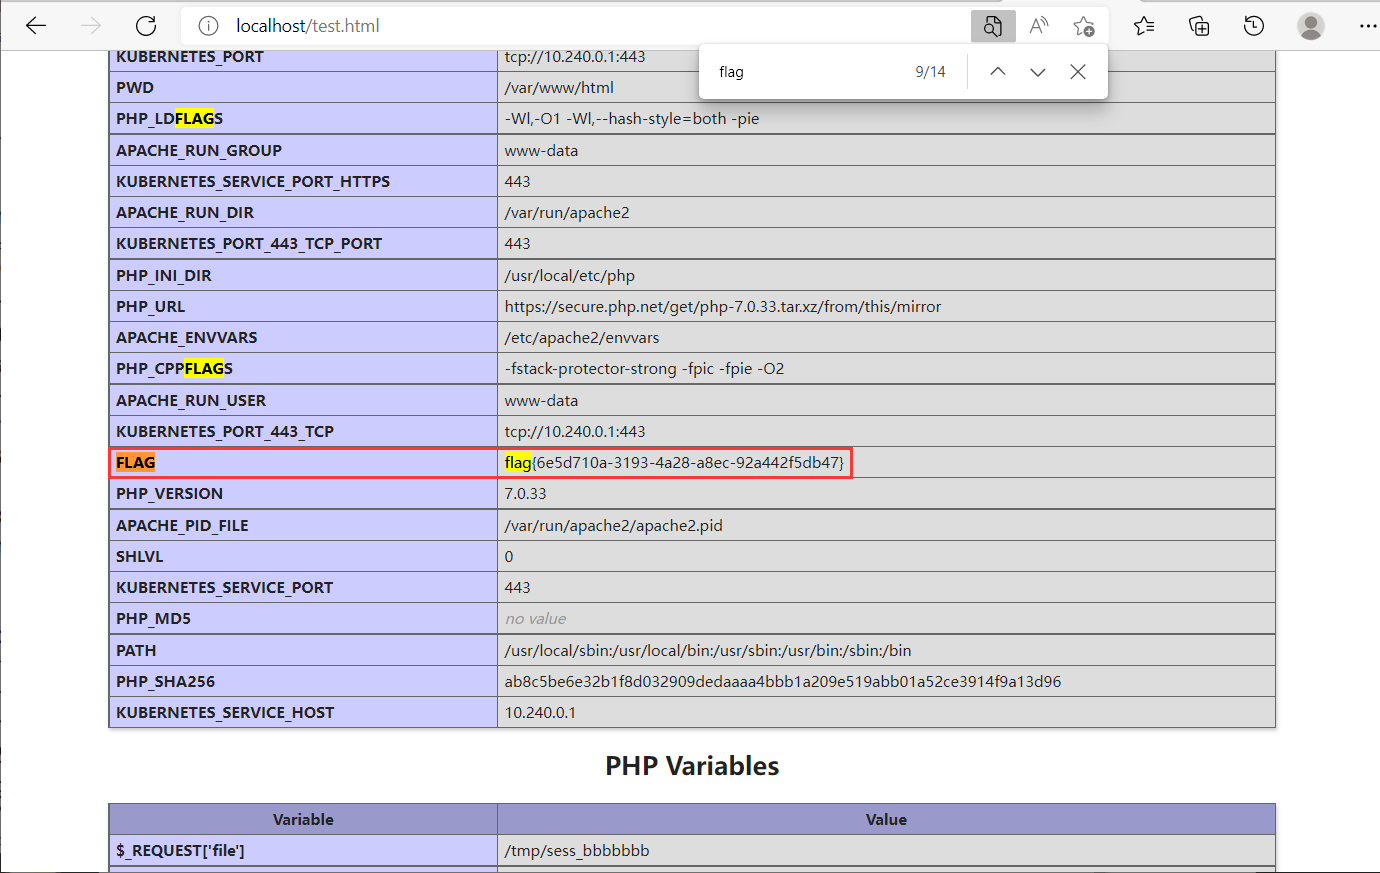Select the KUBERNETES_SERVICE_HOST variable name
The width and height of the screenshot is (1380, 873).
point(225,713)
